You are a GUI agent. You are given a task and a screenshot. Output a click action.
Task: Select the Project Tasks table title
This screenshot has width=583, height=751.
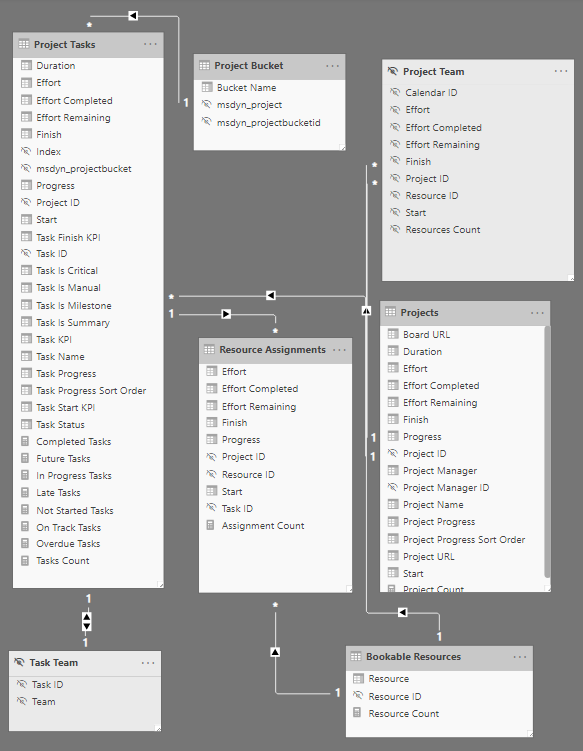click(x=65, y=45)
